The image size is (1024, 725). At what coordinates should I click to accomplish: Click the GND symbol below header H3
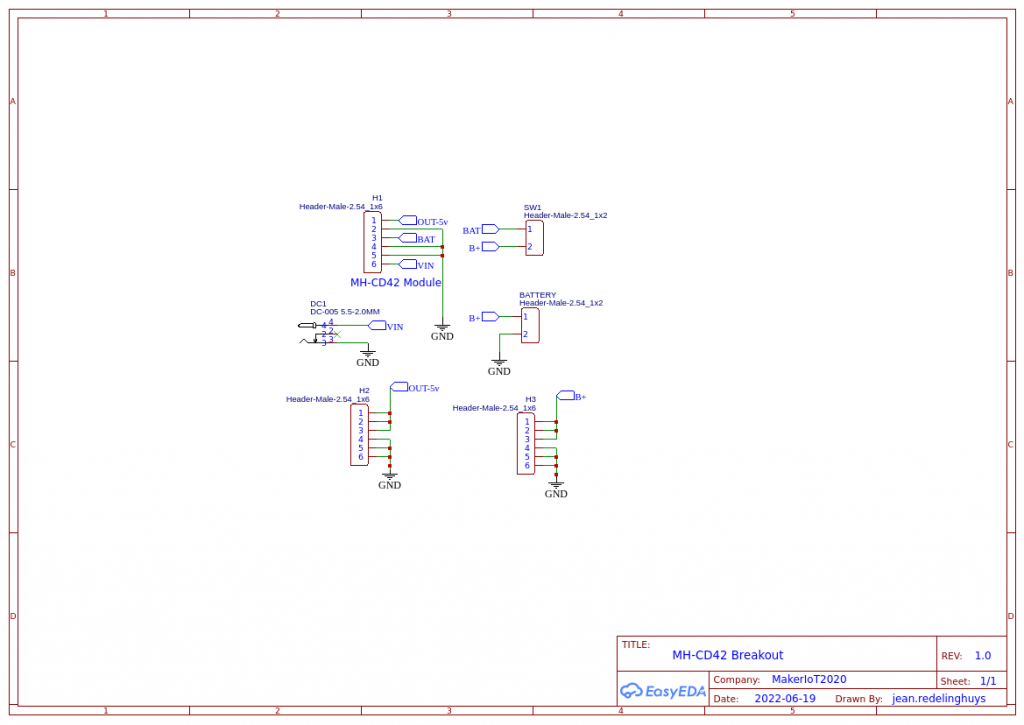556,489
